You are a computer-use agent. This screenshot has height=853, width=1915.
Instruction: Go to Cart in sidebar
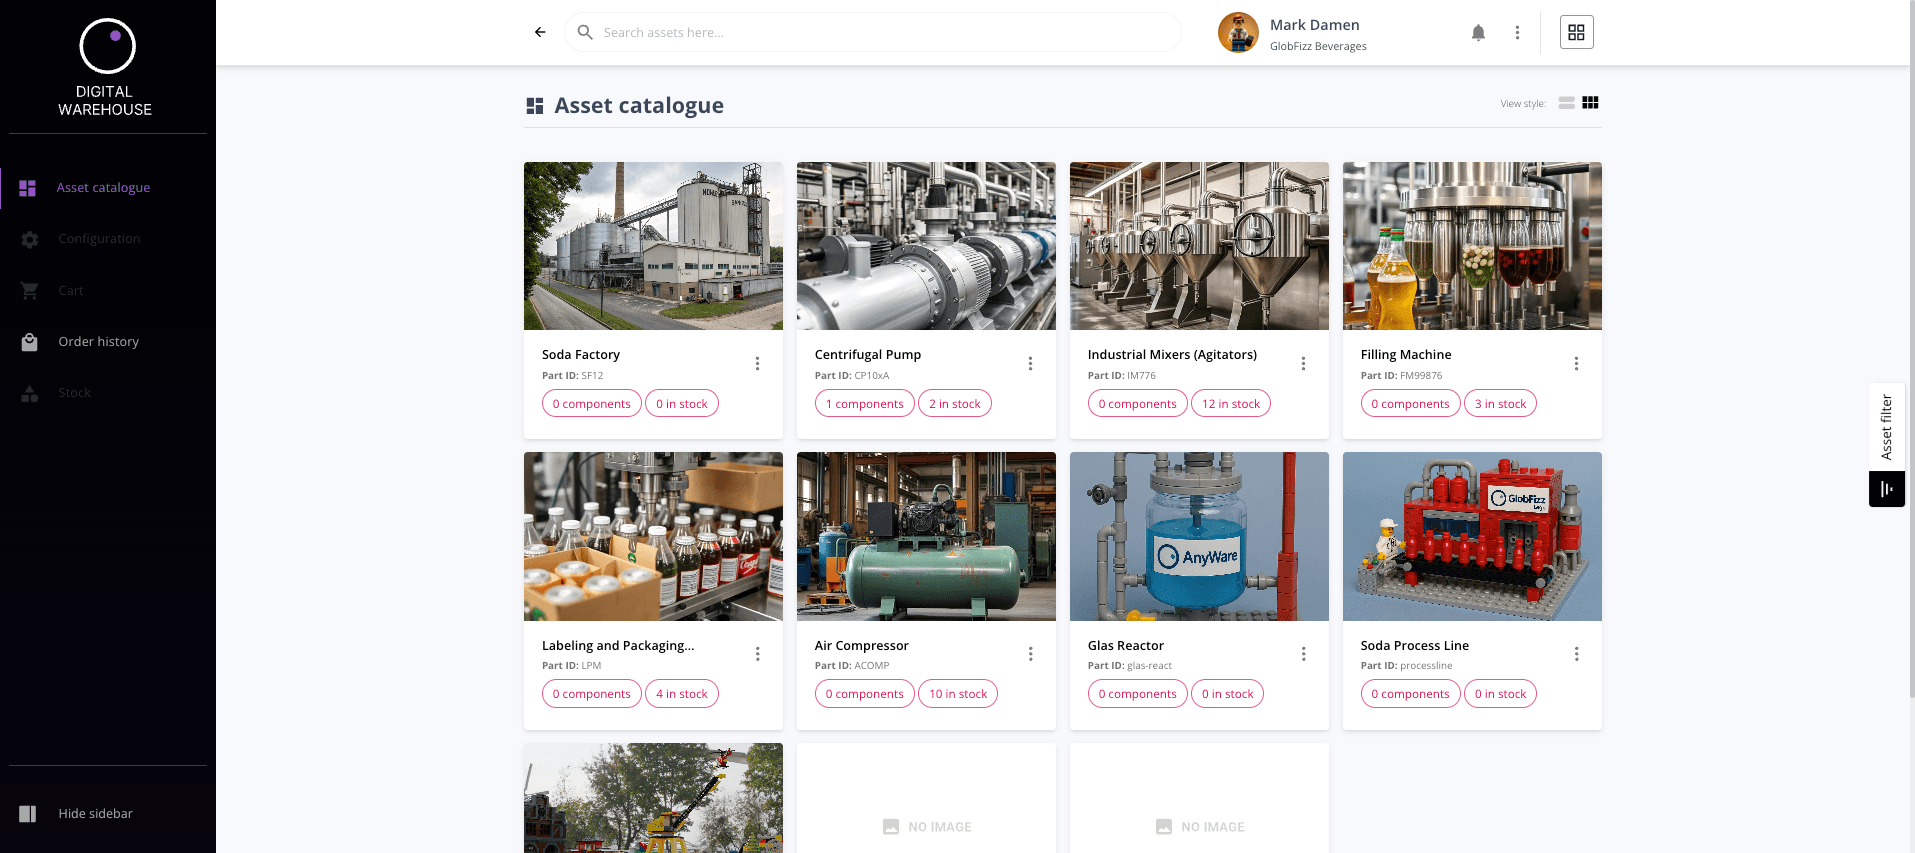71,290
